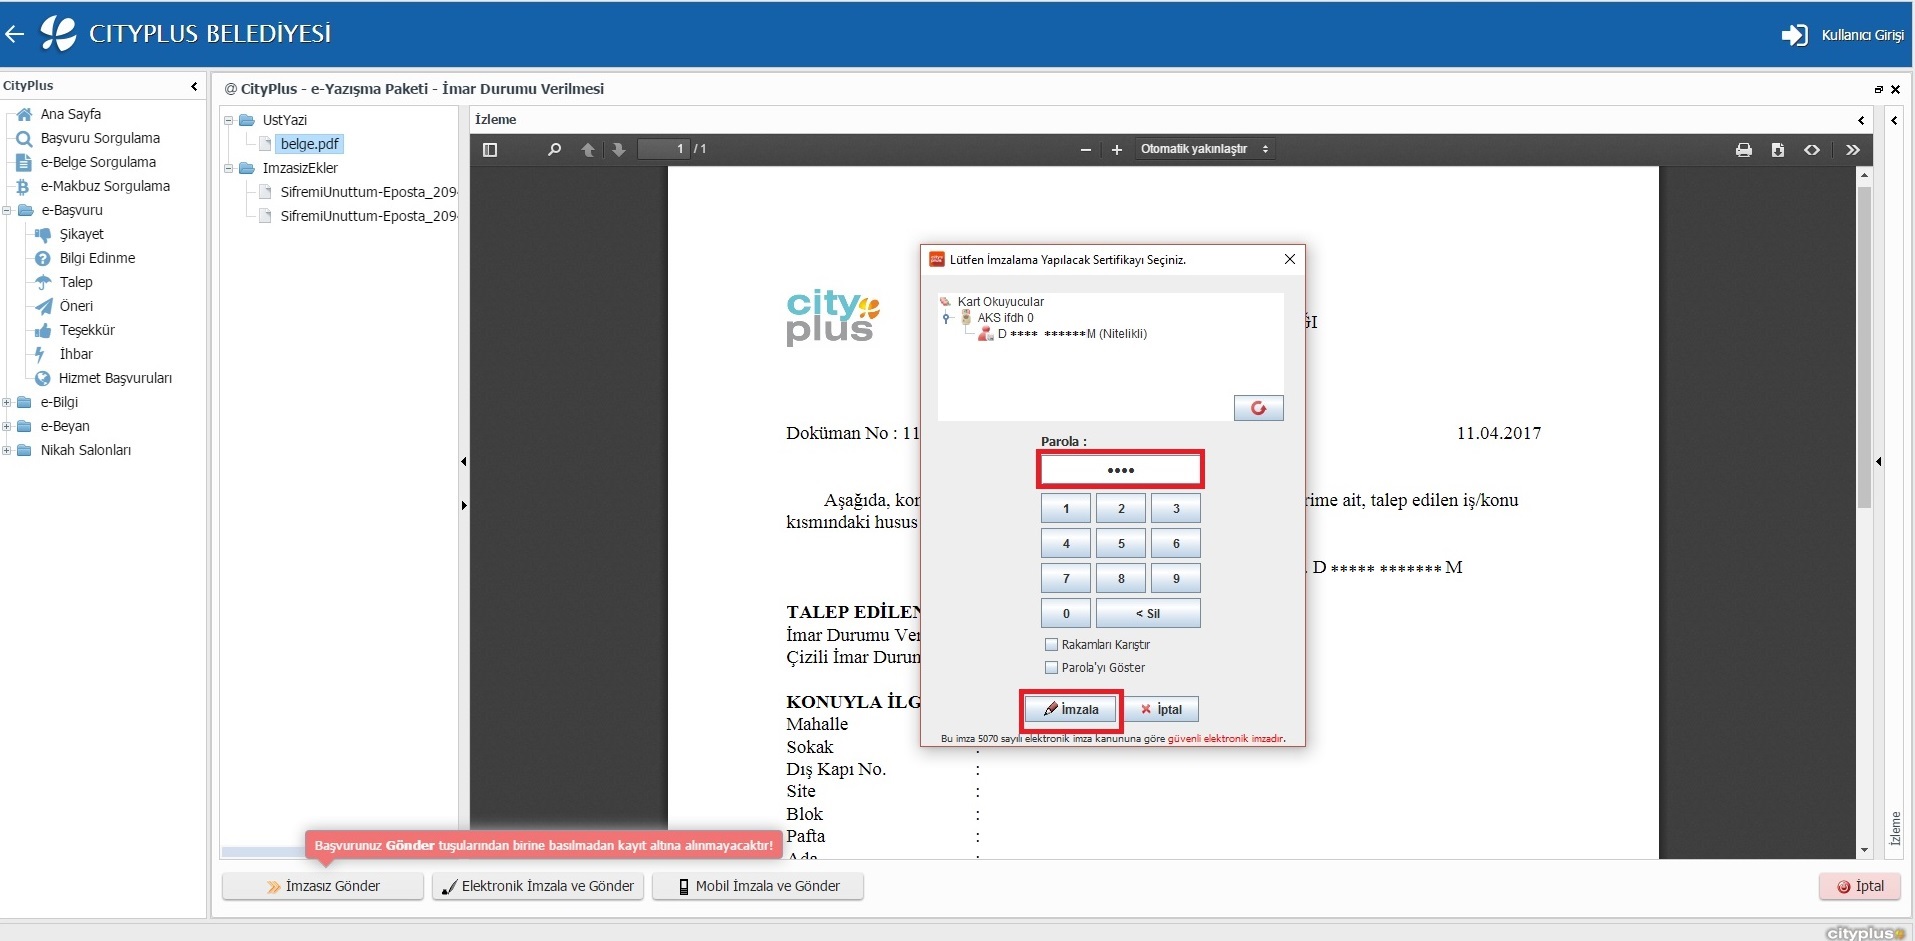Open Ana Sayfa home page

70,114
